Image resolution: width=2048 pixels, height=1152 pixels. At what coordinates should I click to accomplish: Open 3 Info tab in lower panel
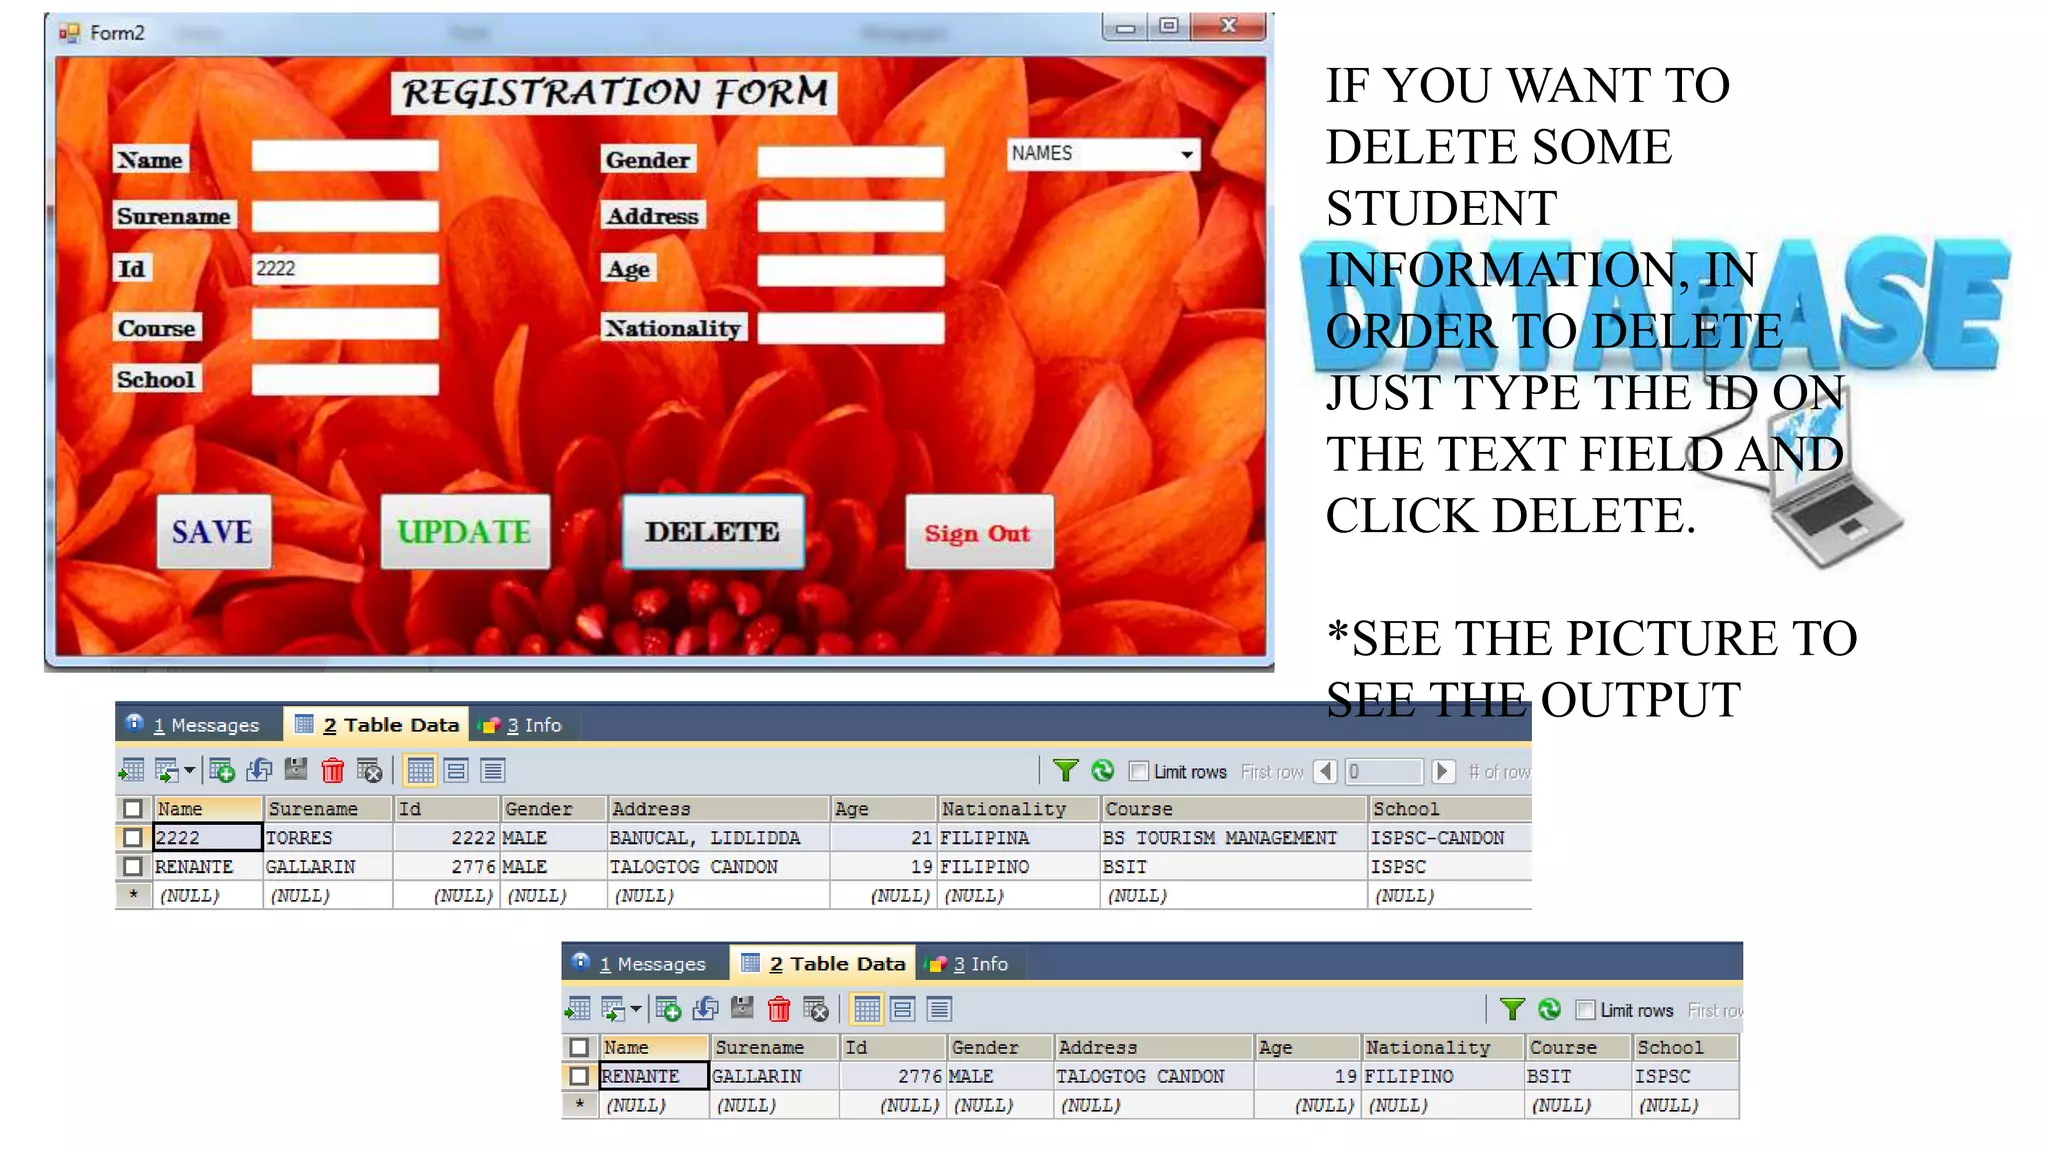(967, 964)
